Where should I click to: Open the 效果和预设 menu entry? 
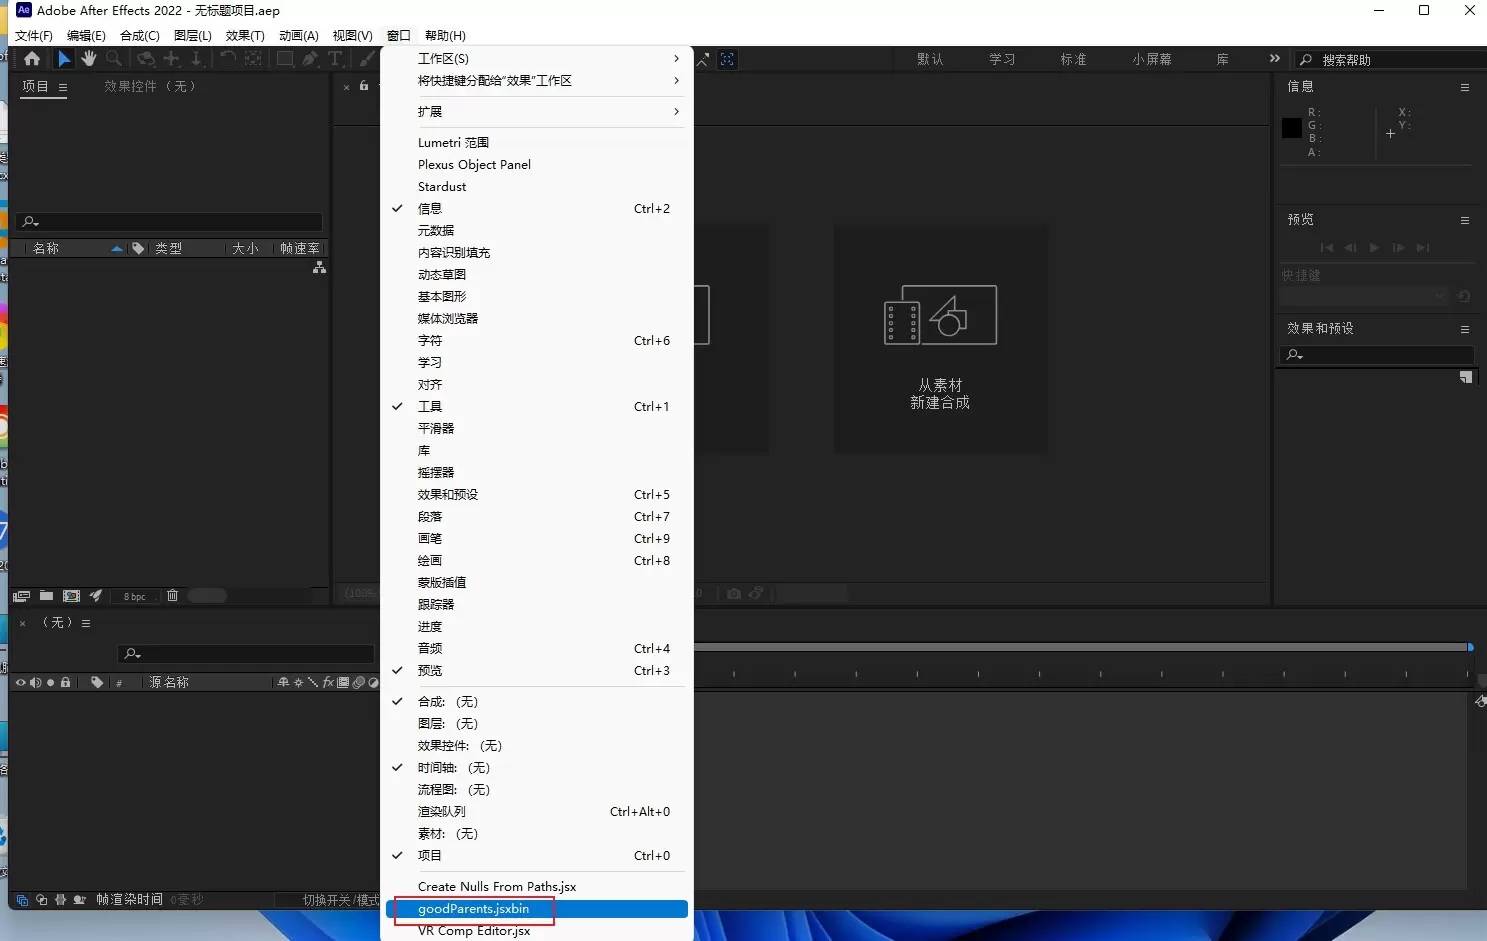448,495
